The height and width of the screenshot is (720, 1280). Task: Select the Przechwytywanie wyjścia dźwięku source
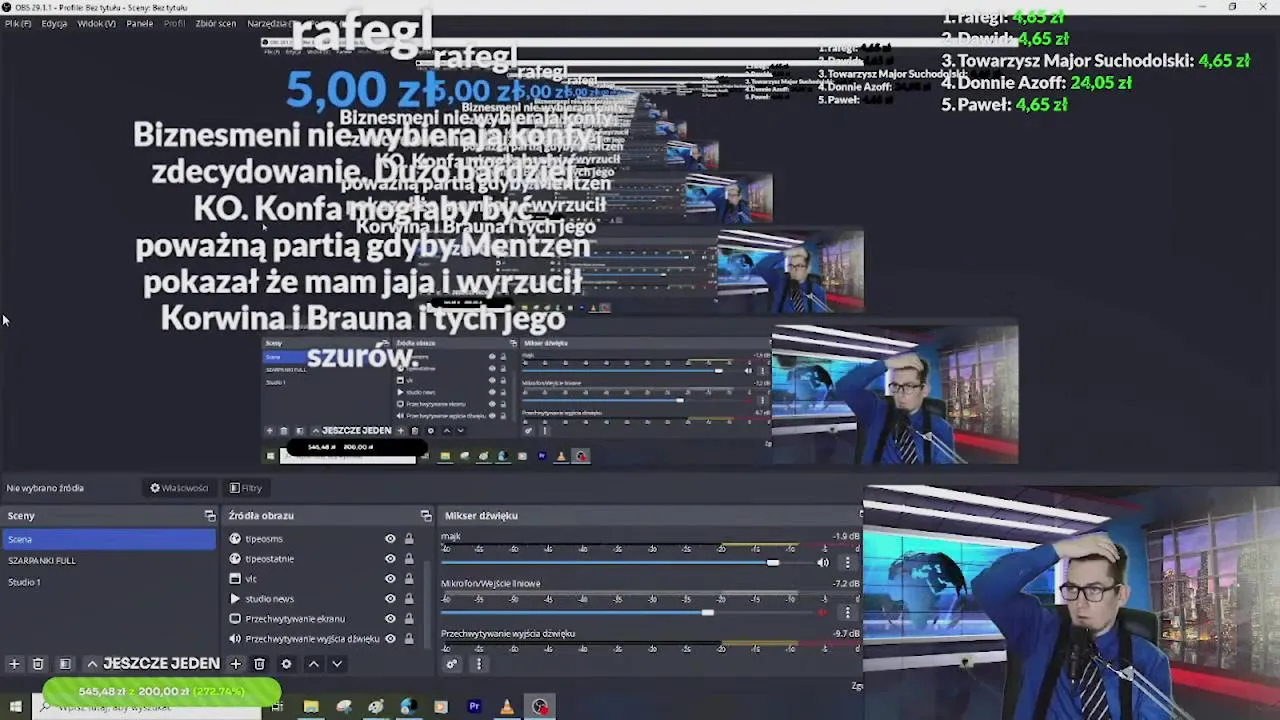point(312,639)
